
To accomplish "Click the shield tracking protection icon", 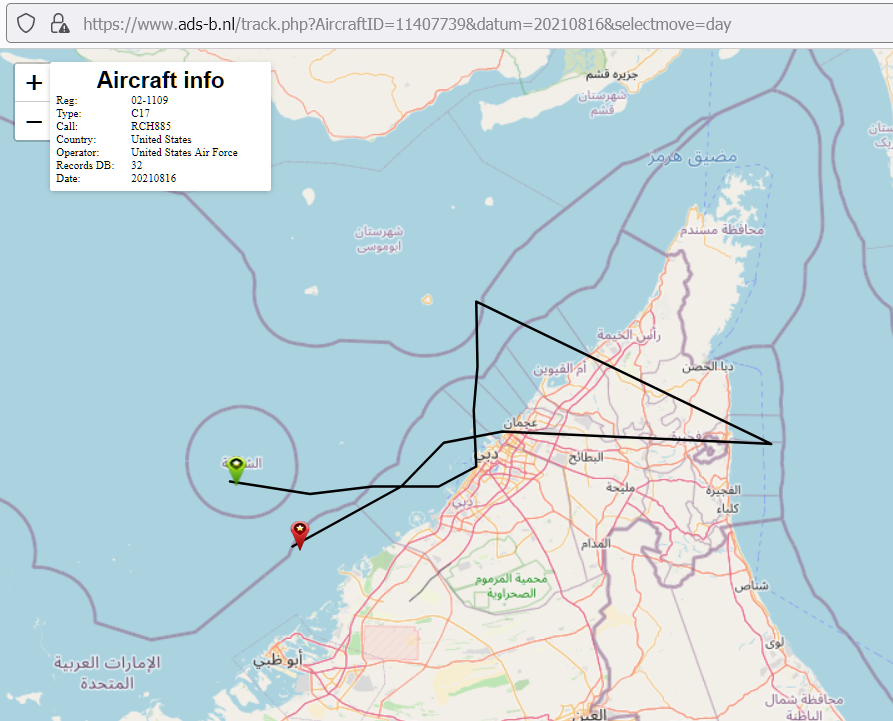I will (x=26, y=24).
